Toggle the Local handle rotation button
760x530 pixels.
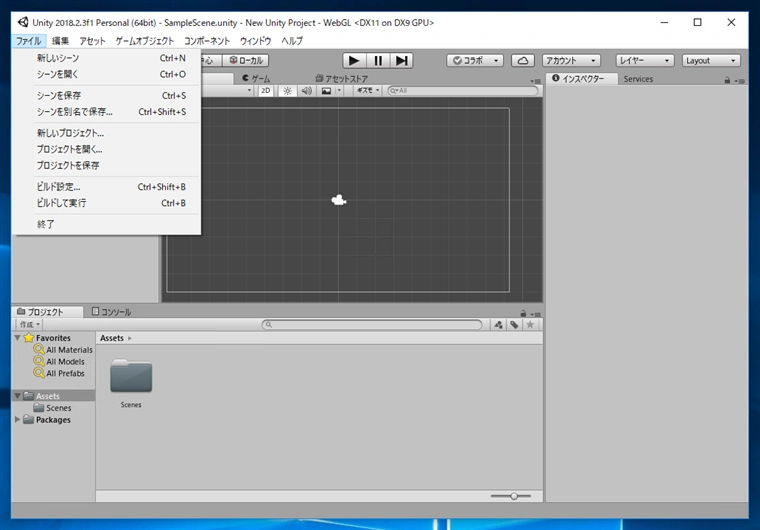(246, 61)
